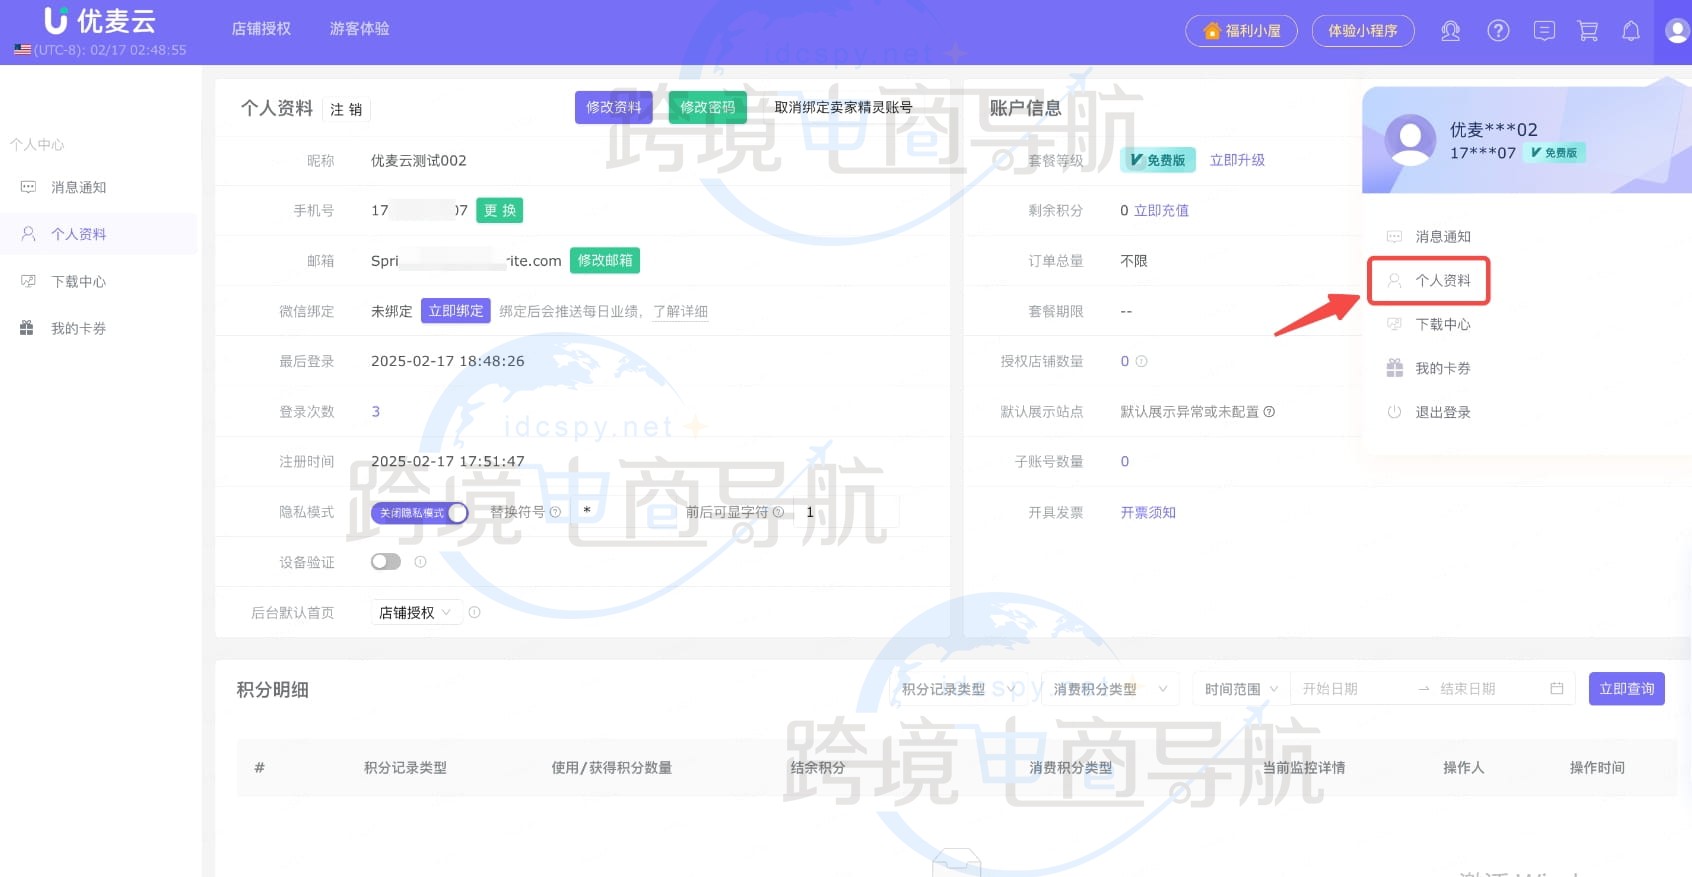The height and width of the screenshot is (877, 1692).
Task: Click the 我的卡券 icon in dropdown panel
Action: [1394, 368]
